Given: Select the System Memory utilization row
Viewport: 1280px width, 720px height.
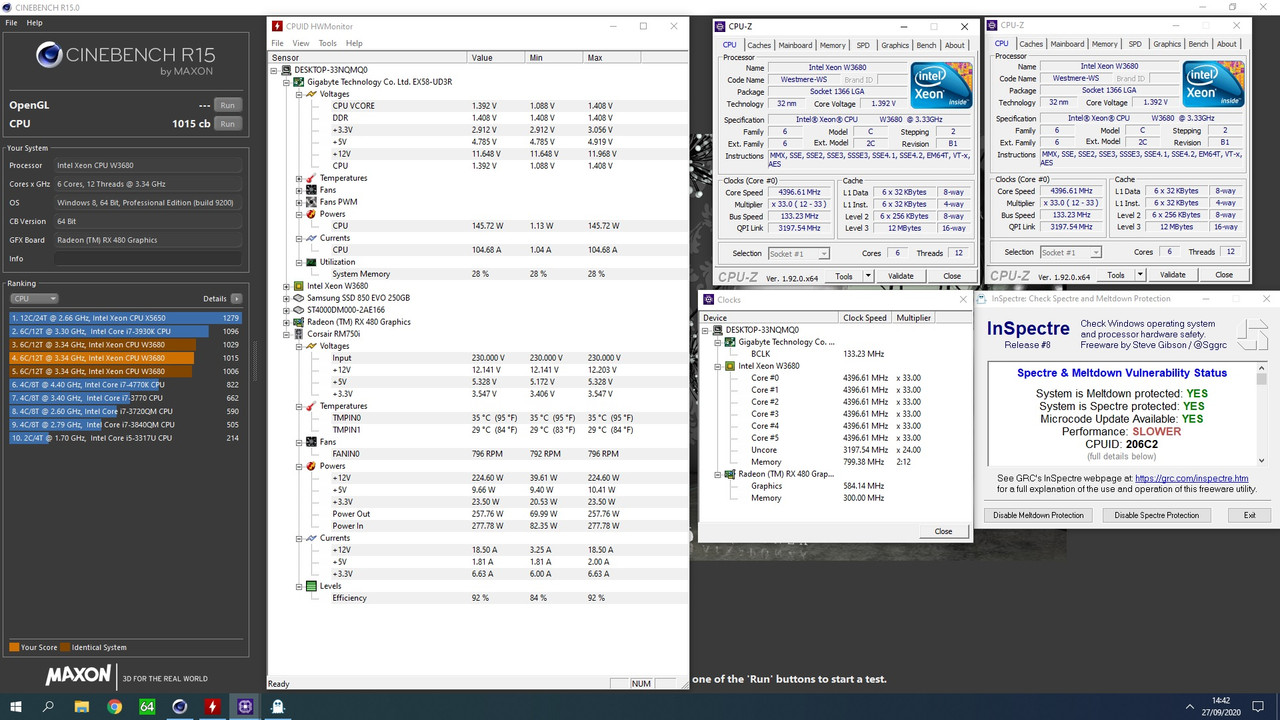Looking at the screenshot, I should point(478,274).
